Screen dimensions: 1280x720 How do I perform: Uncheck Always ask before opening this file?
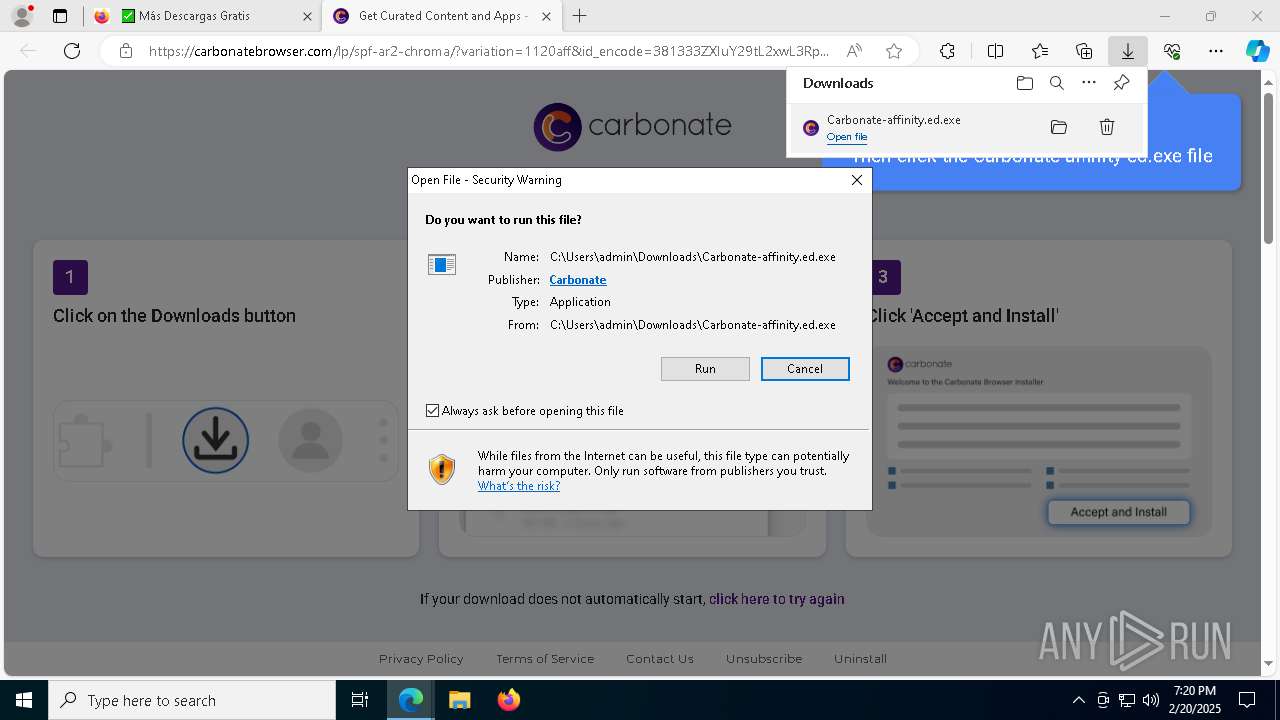pos(432,411)
